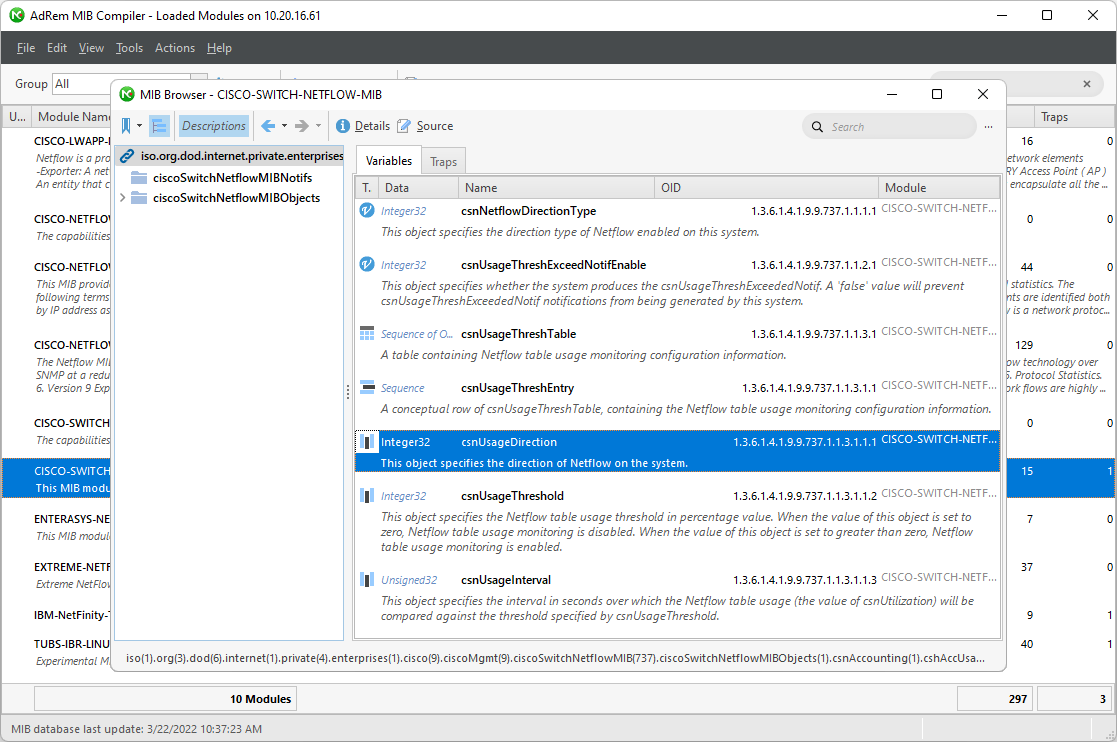This screenshot has width=1117, height=742.
Task: Click the 297 total count status cell
Action: tap(996, 699)
